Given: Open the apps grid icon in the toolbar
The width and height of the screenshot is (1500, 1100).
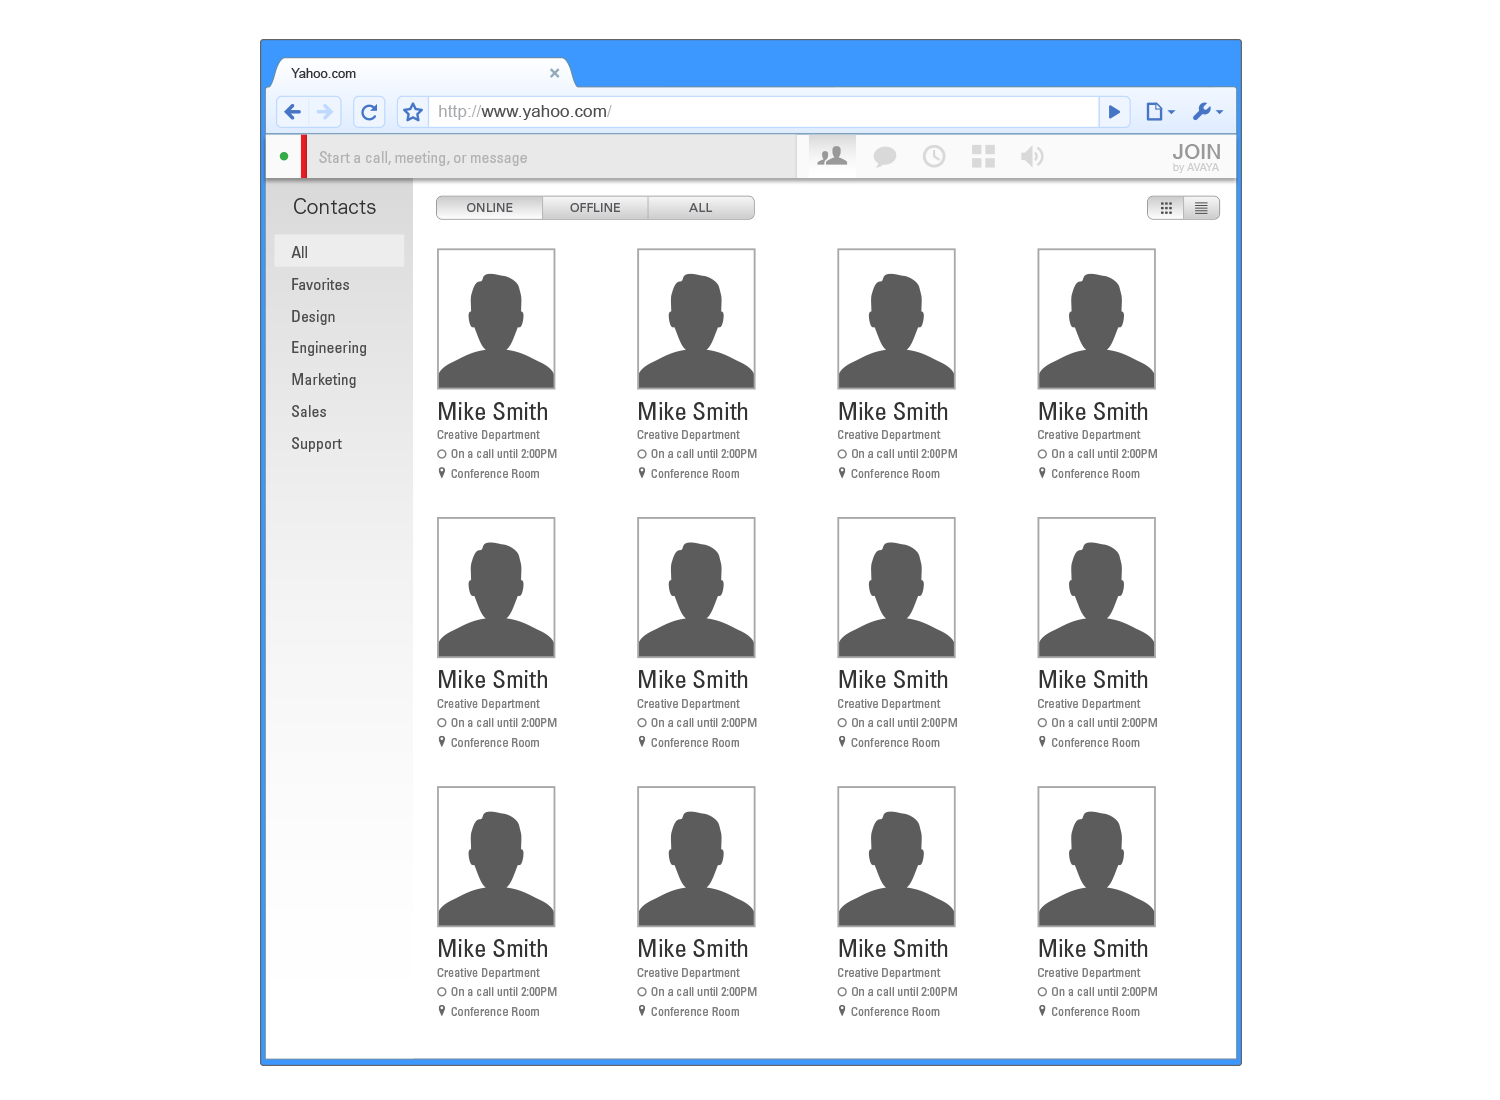Looking at the screenshot, I should (x=983, y=156).
